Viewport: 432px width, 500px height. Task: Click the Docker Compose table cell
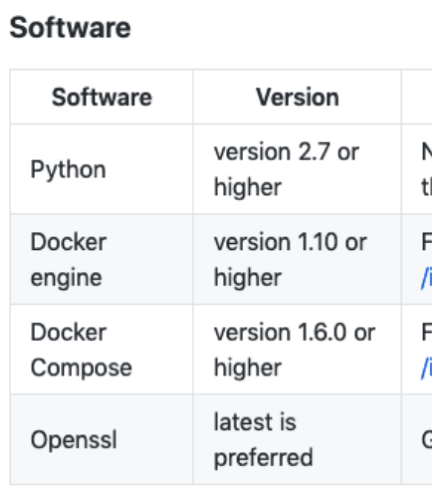102,349
